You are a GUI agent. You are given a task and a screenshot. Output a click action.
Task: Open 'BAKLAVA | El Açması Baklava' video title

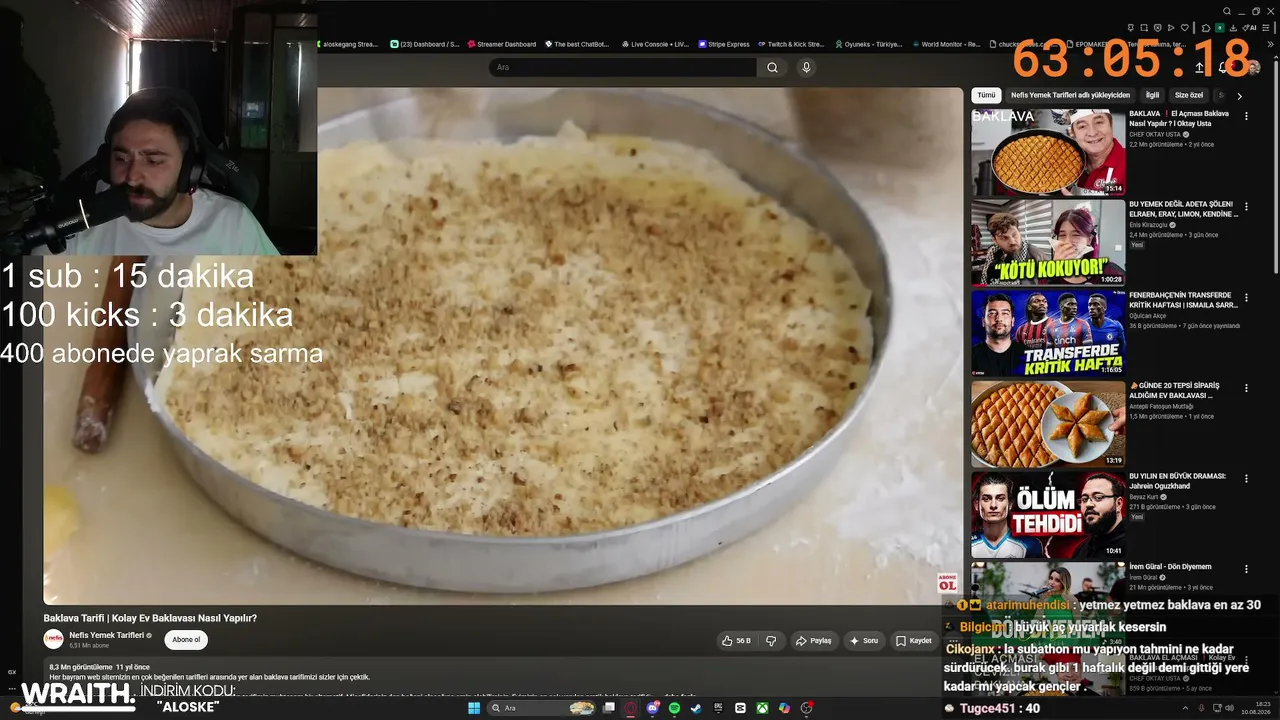click(x=1180, y=118)
